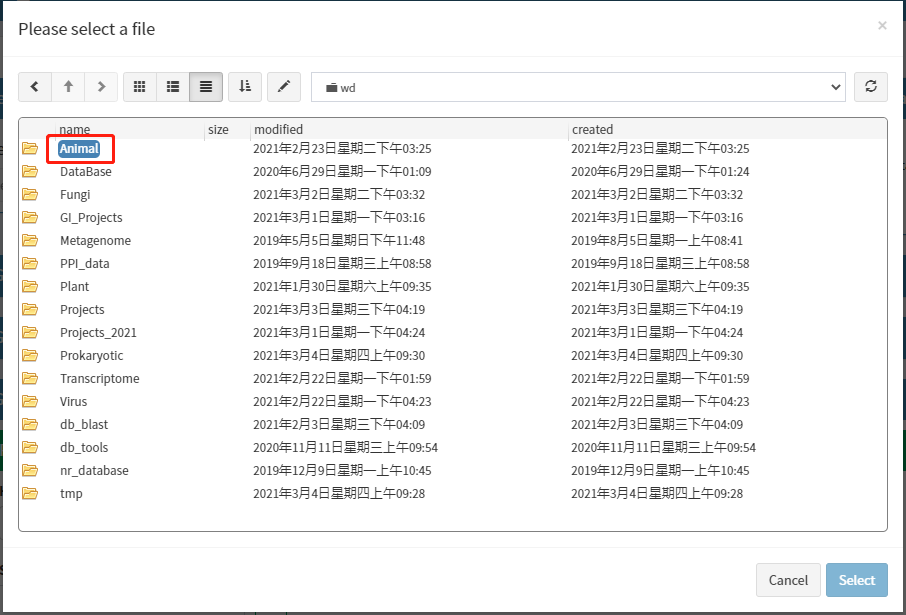Screen dimensions: 906x615
Task: Select the DataBase folder
Action: [86, 172]
